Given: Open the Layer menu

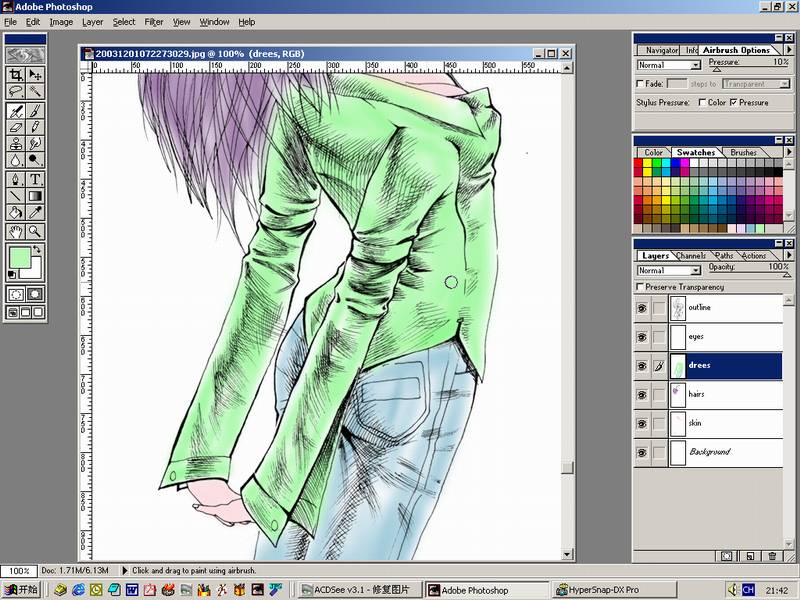Looking at the screenshot, I should [93, 22].
